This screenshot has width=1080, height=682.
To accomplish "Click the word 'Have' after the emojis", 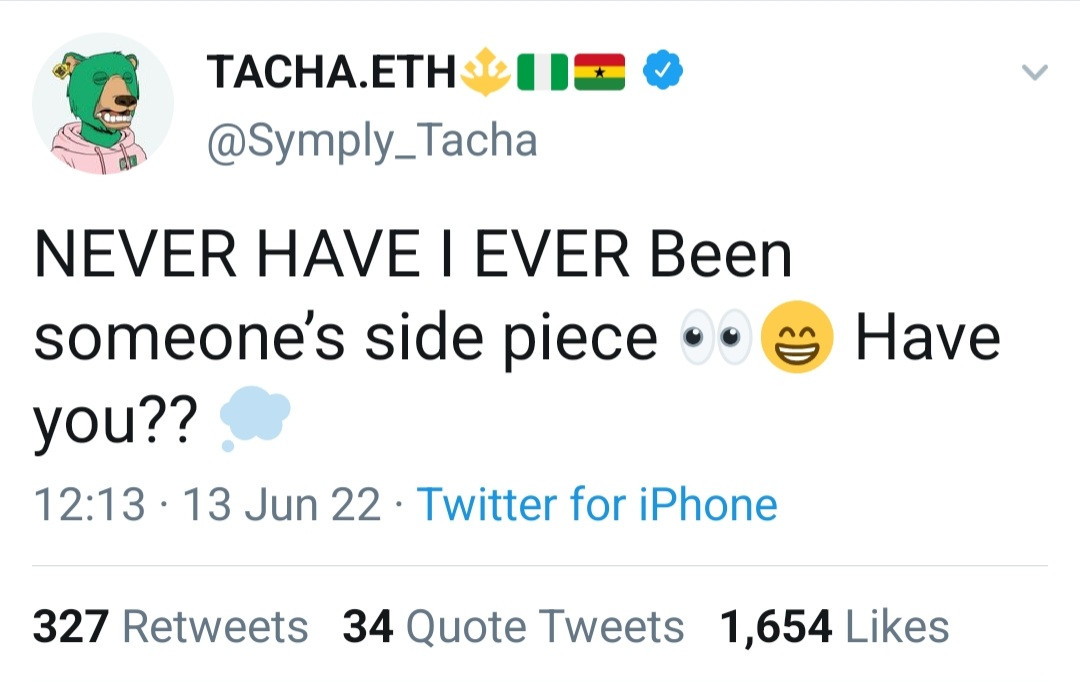I will pos(927,338).
